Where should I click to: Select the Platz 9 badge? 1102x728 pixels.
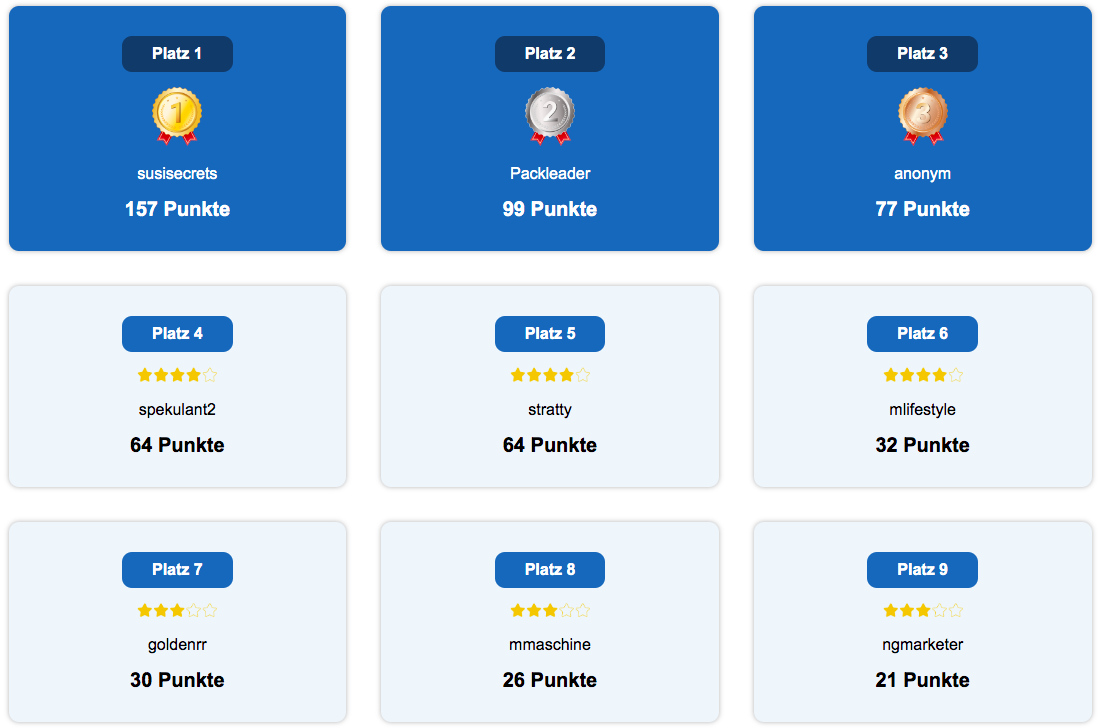(922, 570)
